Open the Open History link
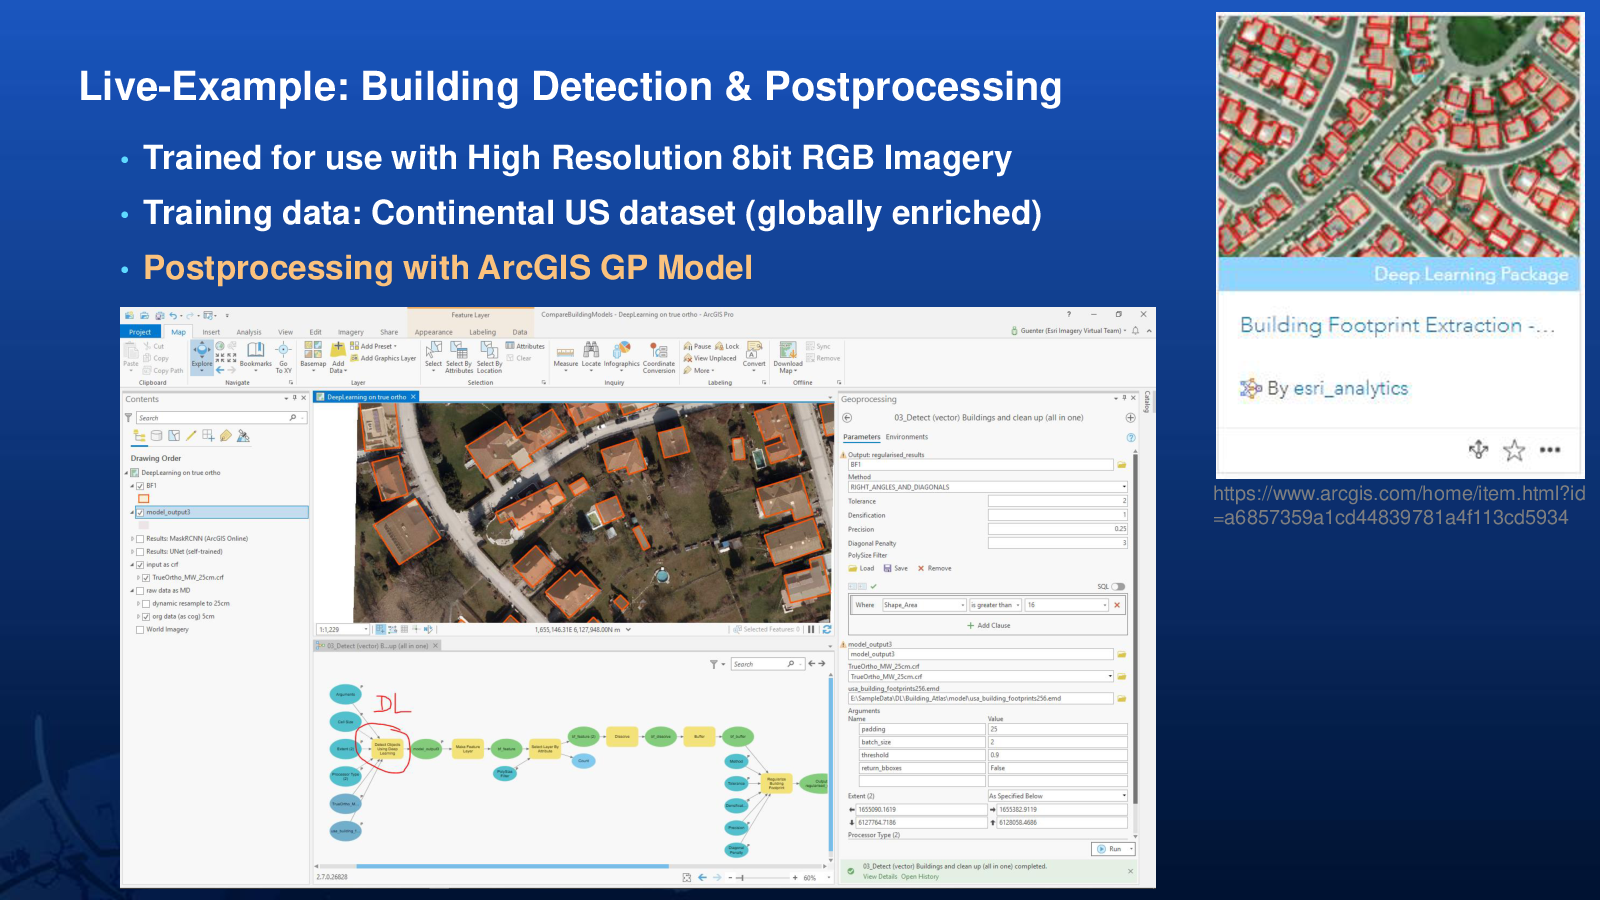 [x=920, y=877]
